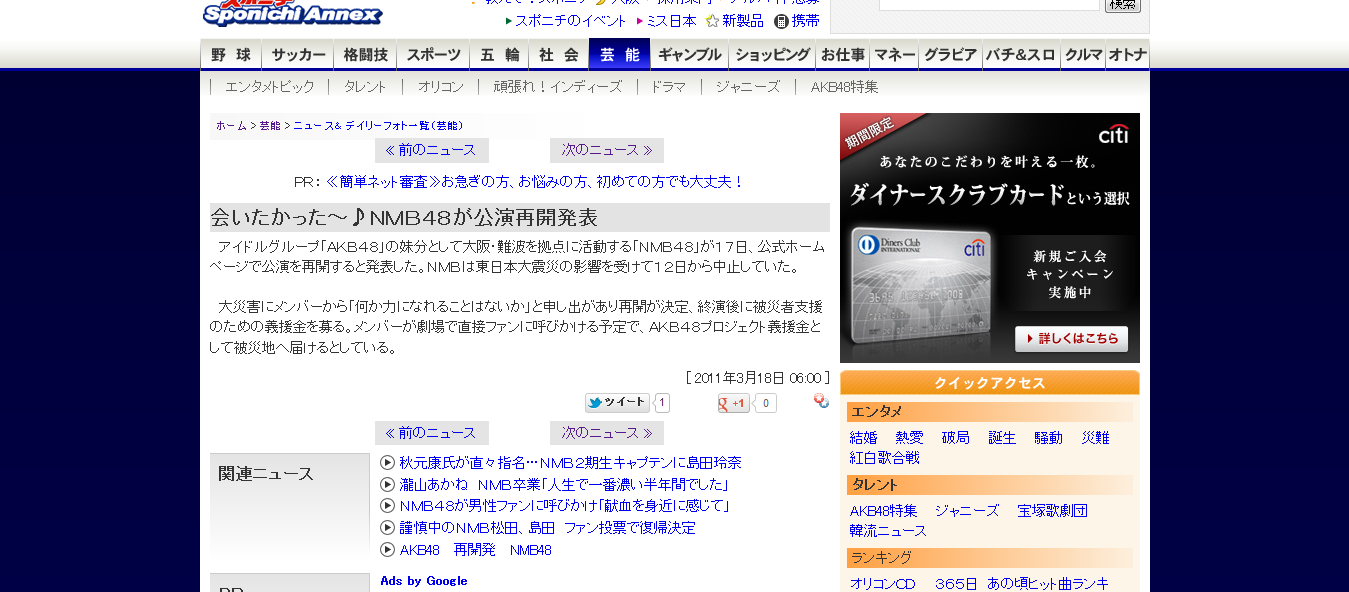
Task: Open the マネー navigation tab
Action: click(894, 55)
